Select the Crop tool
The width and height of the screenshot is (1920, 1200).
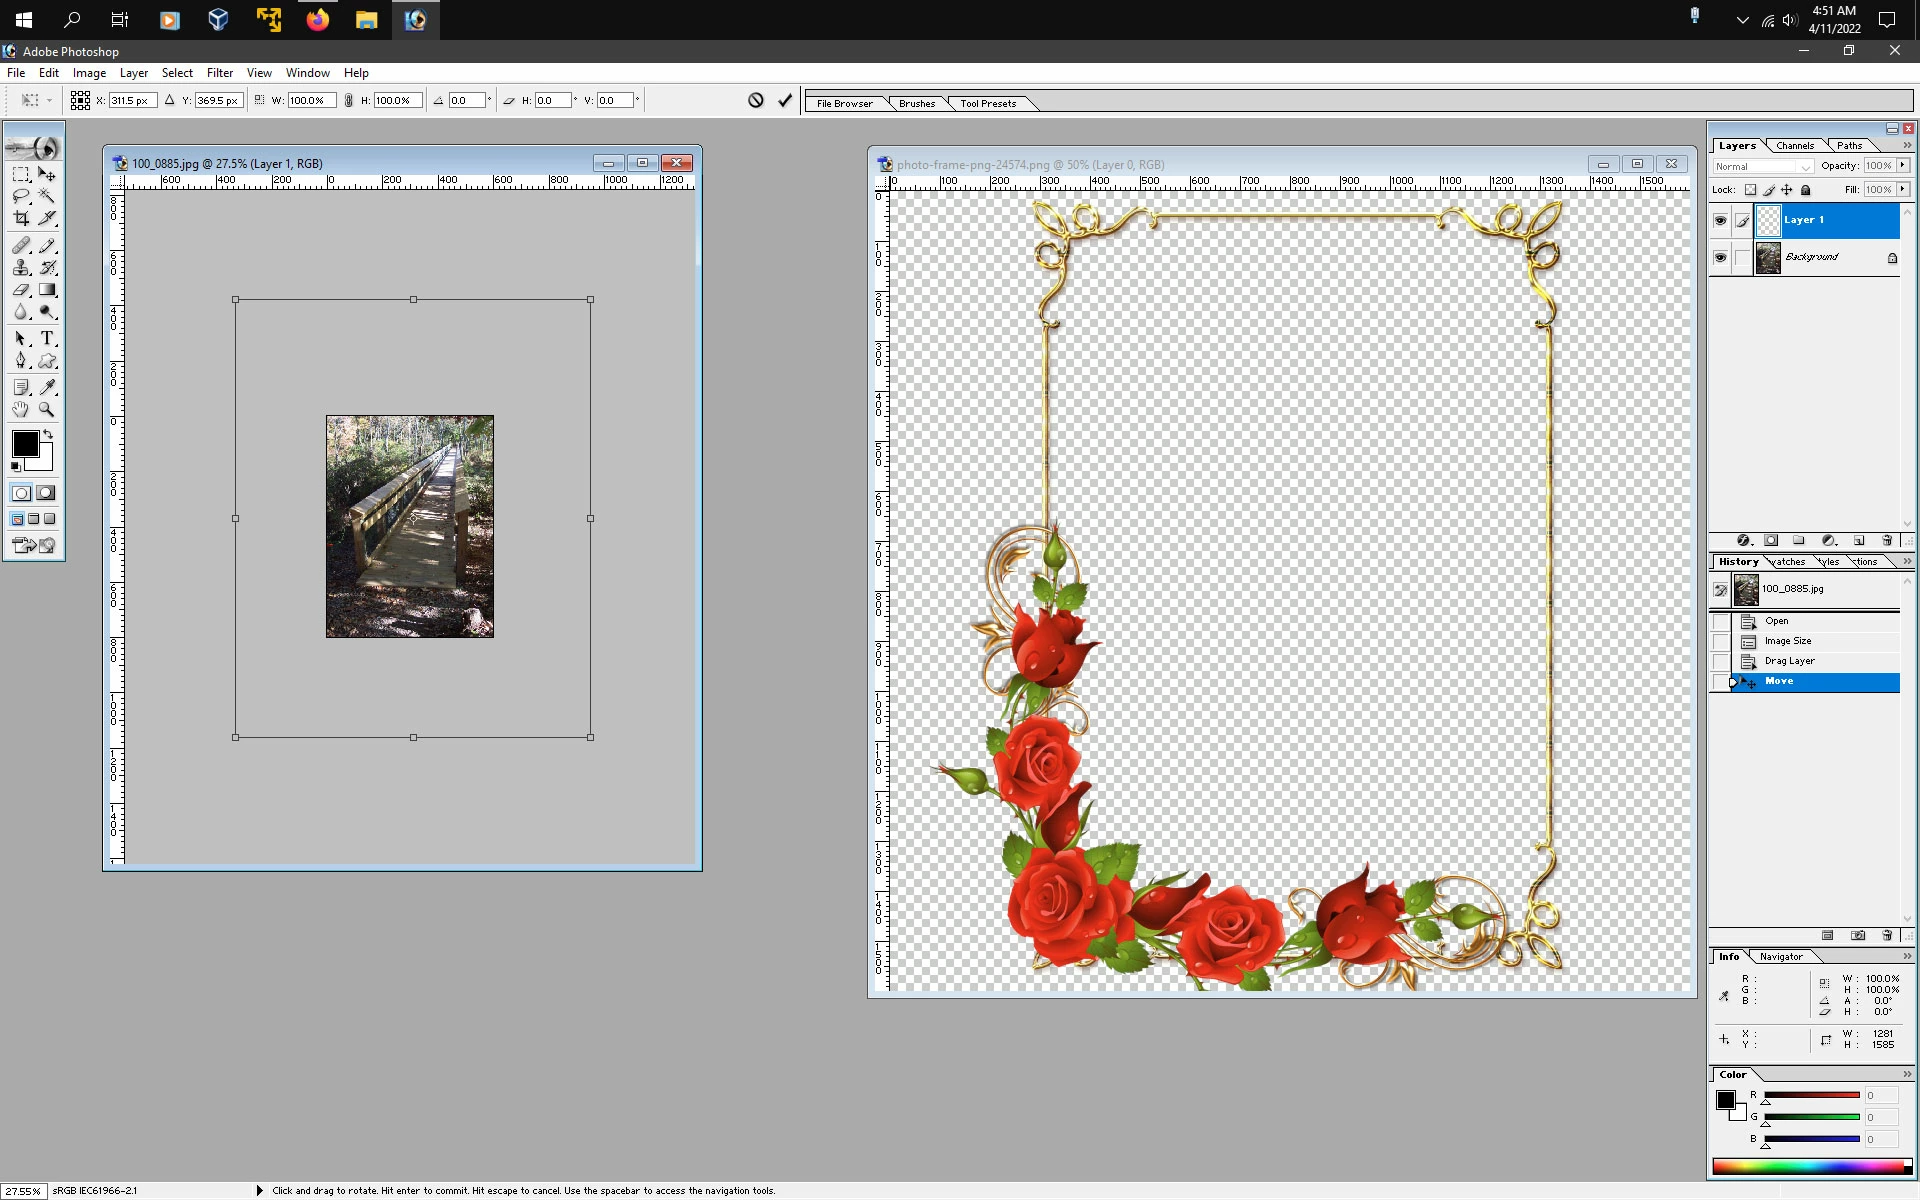point(21,218)
